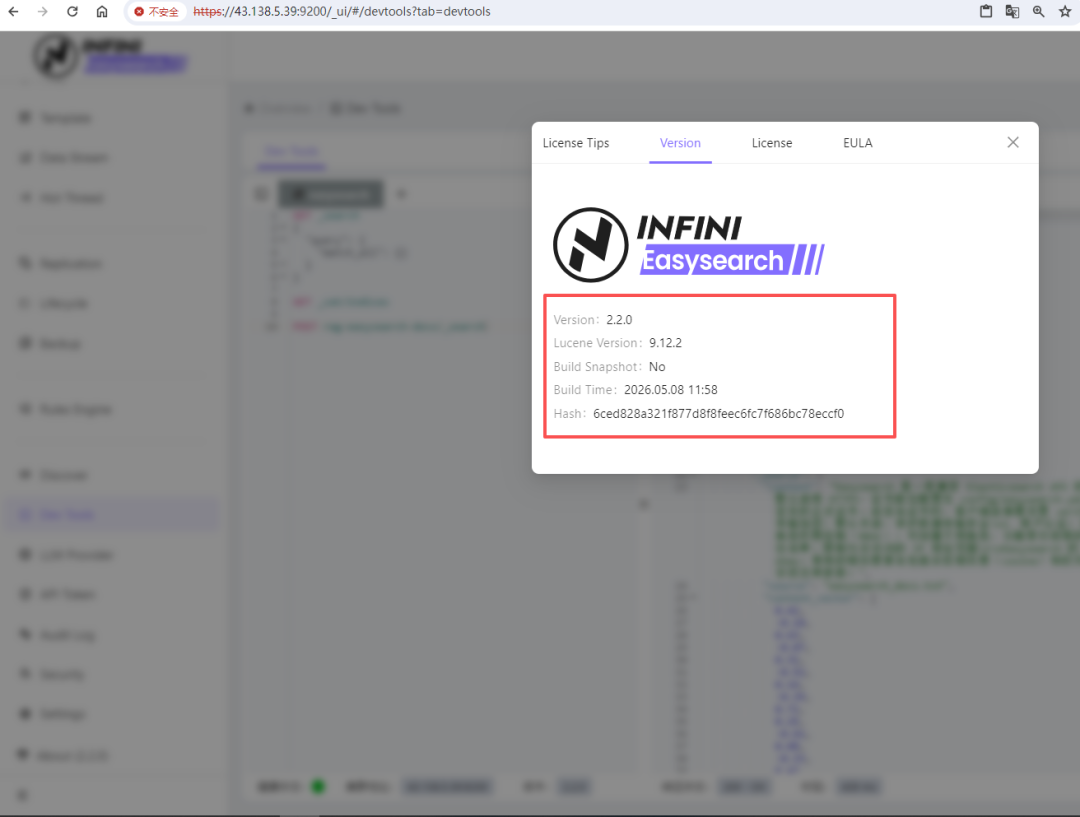Open the License tab

coord(771,143)
